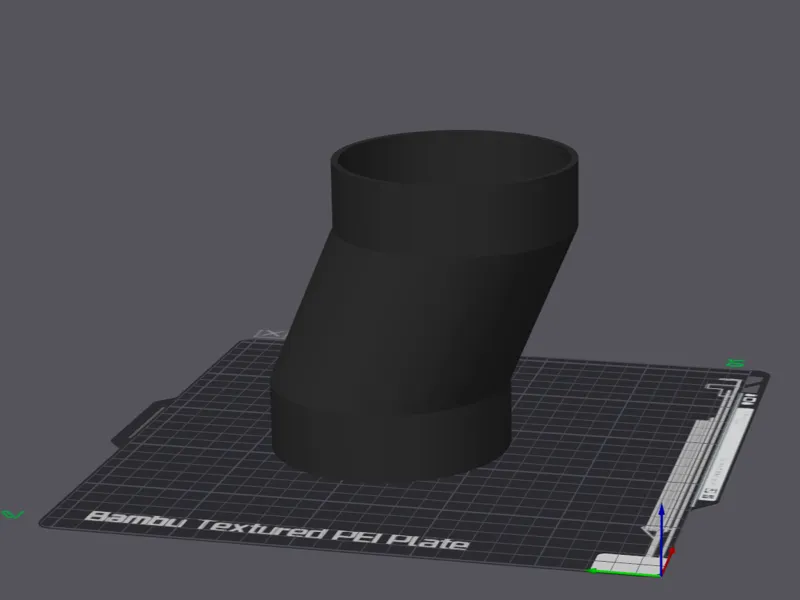Click inside the model's top opening
Image resolution: width=800 pixels, height=600 pixels.
(454, 158)
